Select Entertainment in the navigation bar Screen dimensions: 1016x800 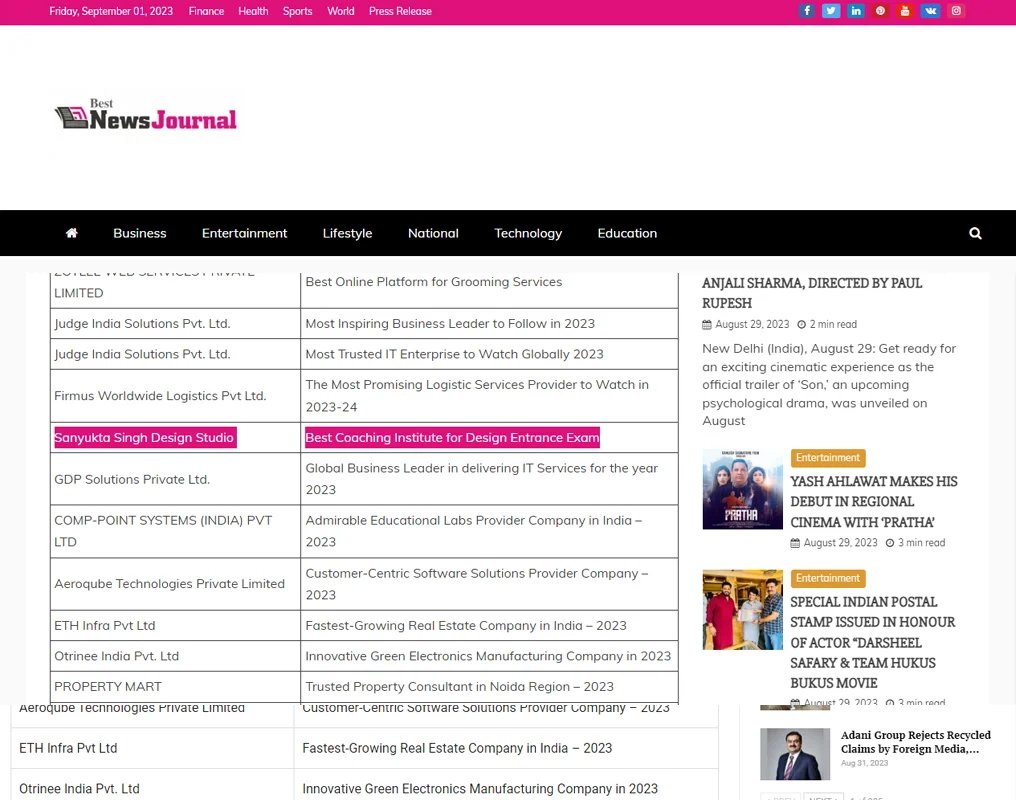click(x=244, y=233)
